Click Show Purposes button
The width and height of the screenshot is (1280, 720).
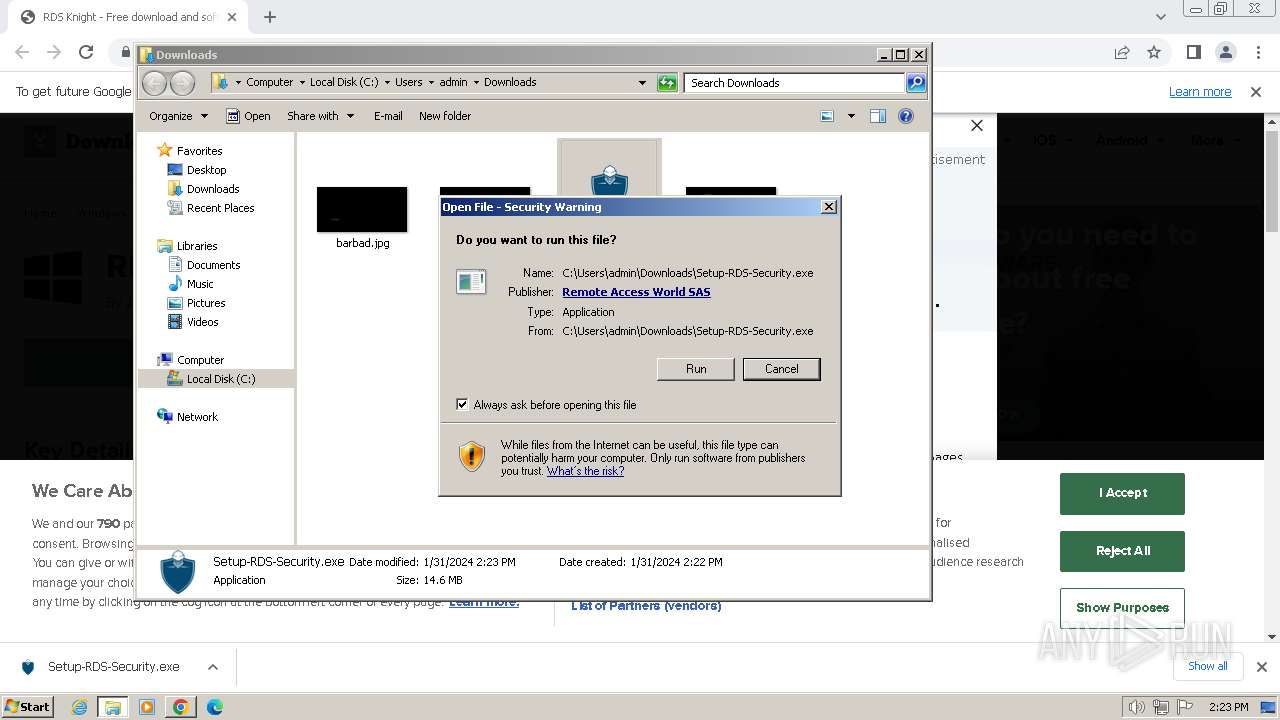1122,608
